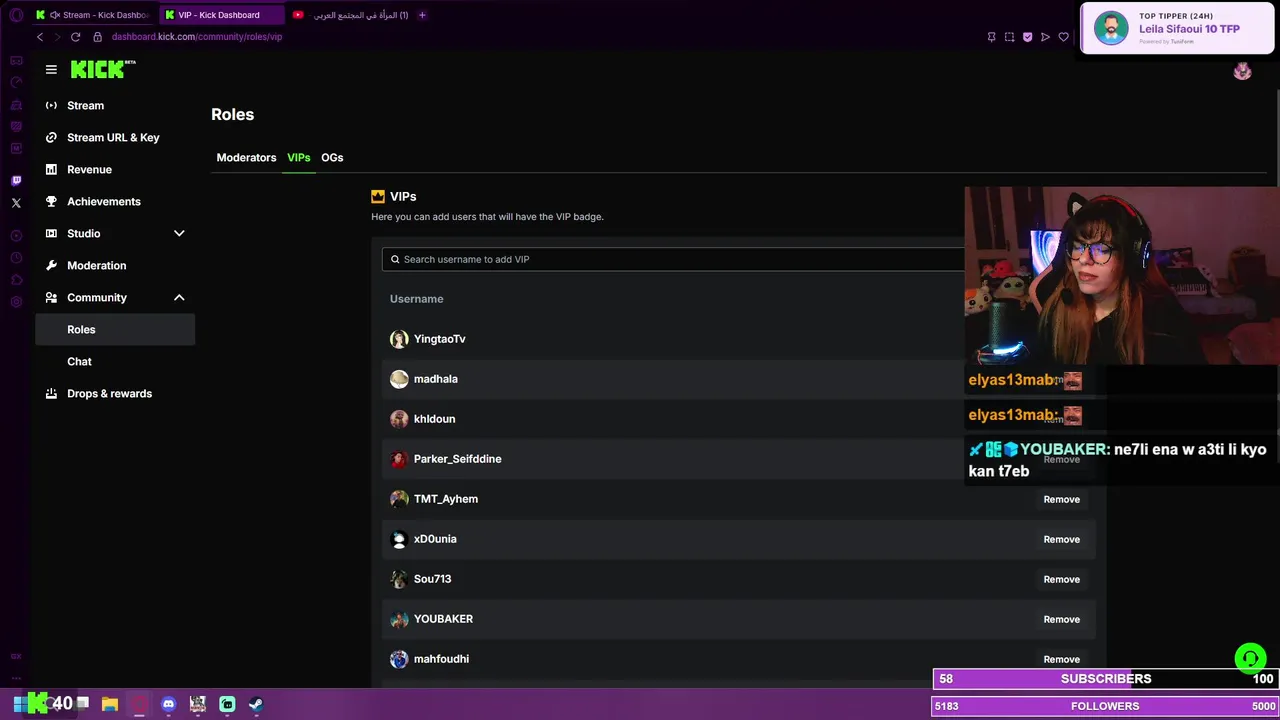Click the green support chat bubble
Screen dimensions: 1280x720
pyautogui.click(x=1250, y=659)
